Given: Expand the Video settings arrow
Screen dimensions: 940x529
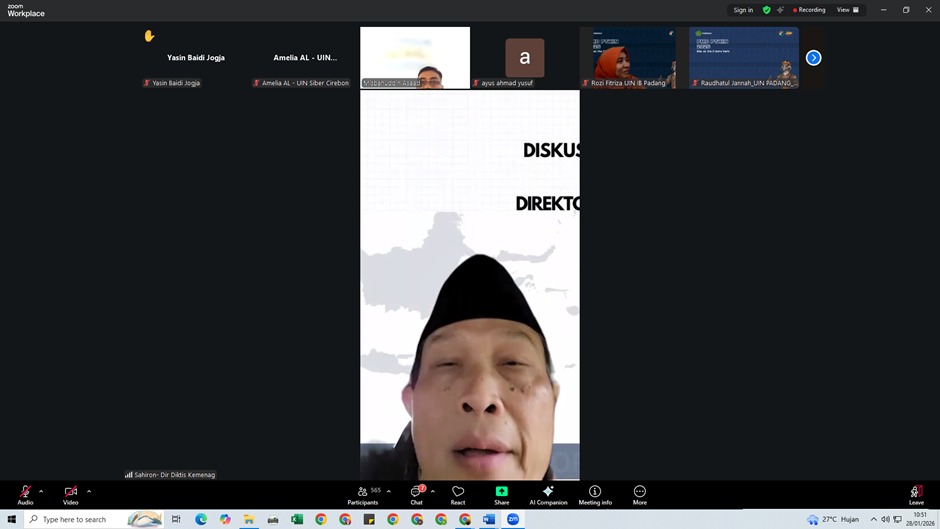Looking at the screenshot, I should pyautogui.click(x=89, y=491).
